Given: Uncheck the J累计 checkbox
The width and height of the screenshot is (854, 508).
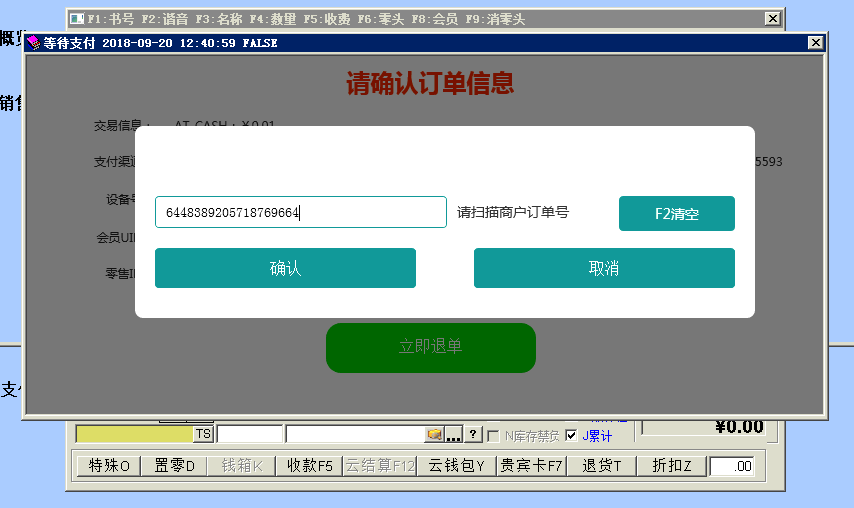Looking at the screenshot, I should [x=571, y=435].
